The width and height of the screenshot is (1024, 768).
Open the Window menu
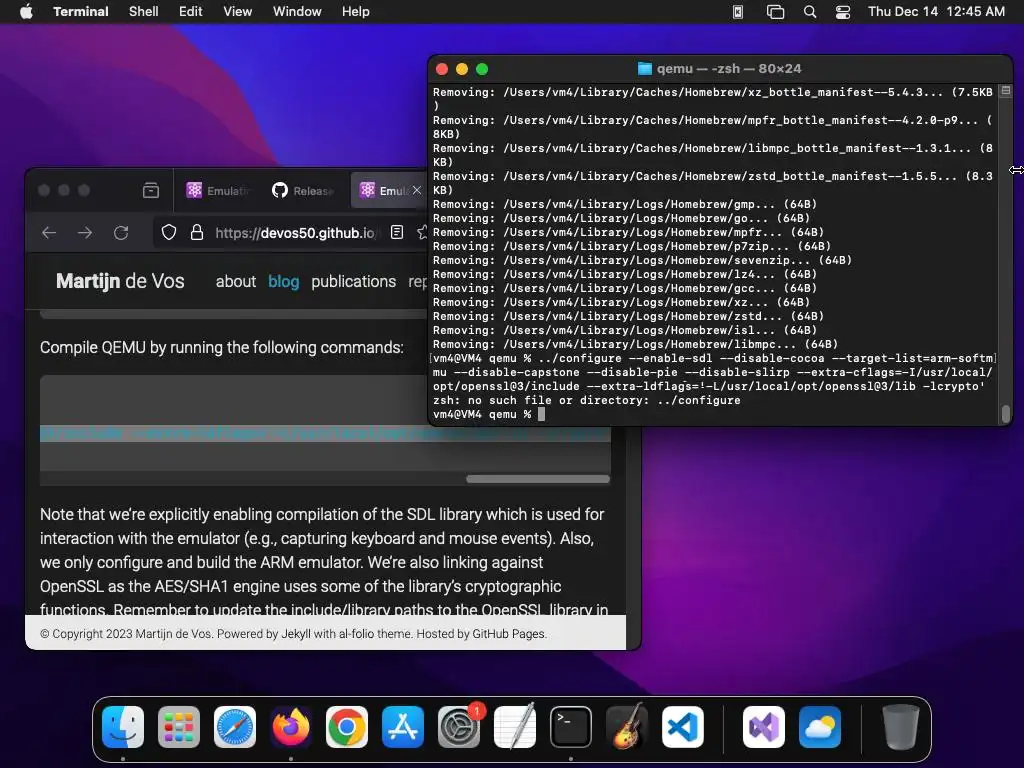(297, 11)
